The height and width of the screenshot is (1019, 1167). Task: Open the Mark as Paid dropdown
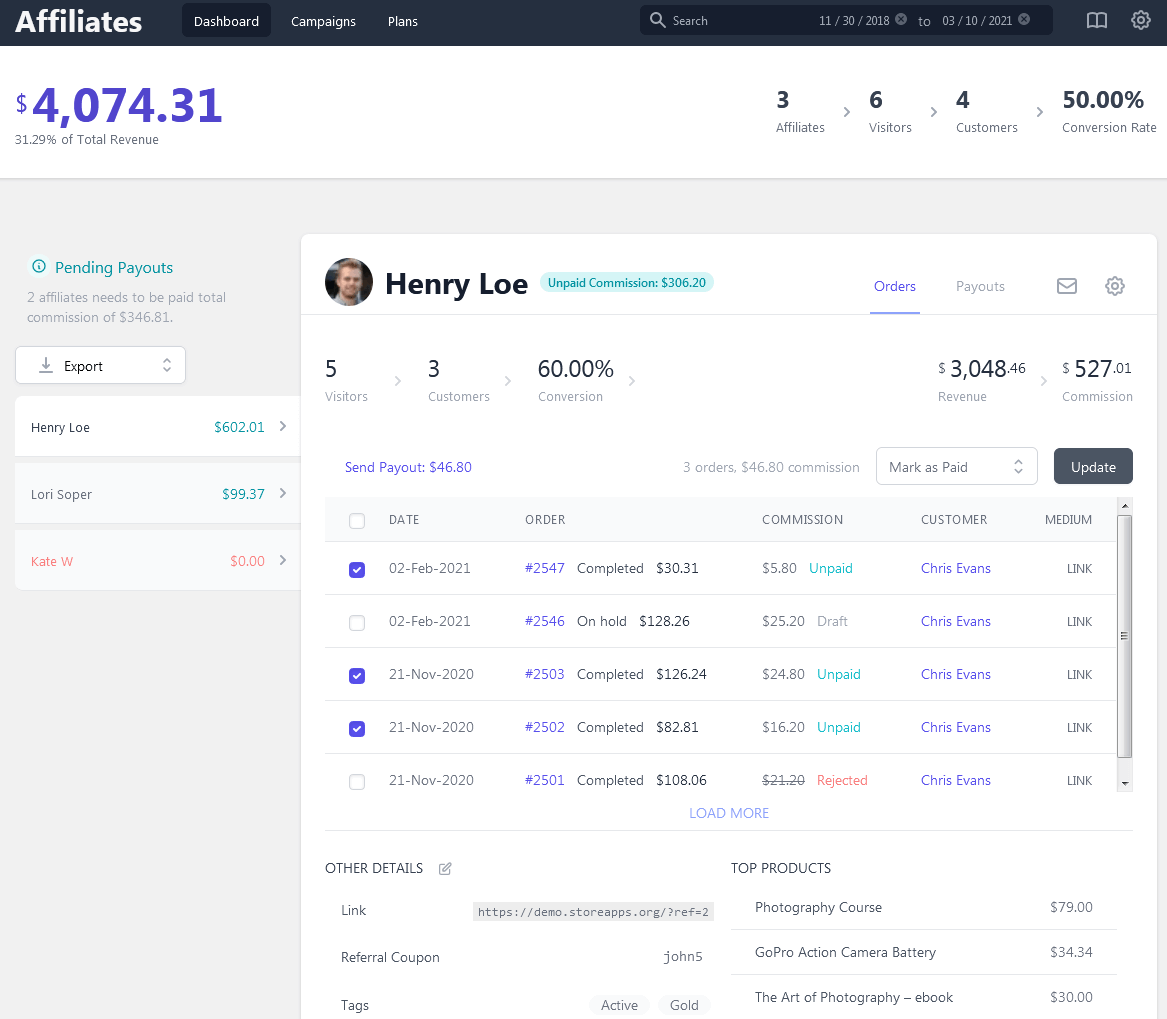click(x=956, y=467)
